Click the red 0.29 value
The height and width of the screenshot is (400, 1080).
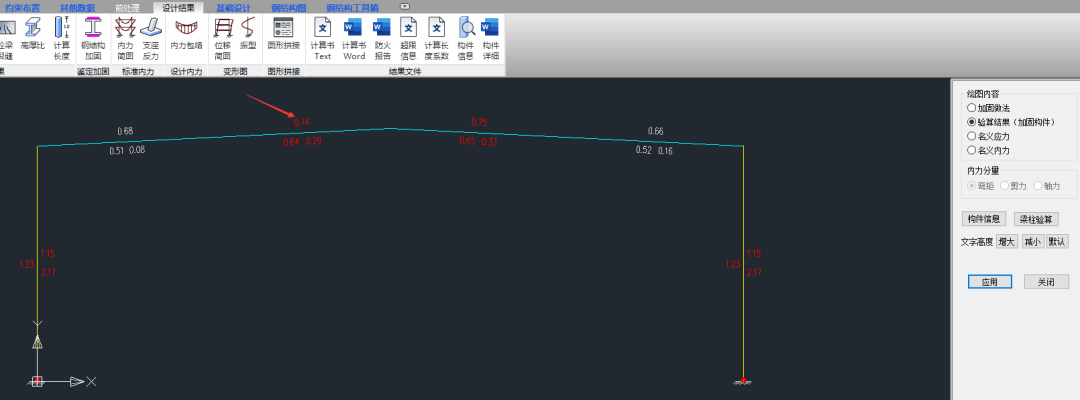[313, 141]
